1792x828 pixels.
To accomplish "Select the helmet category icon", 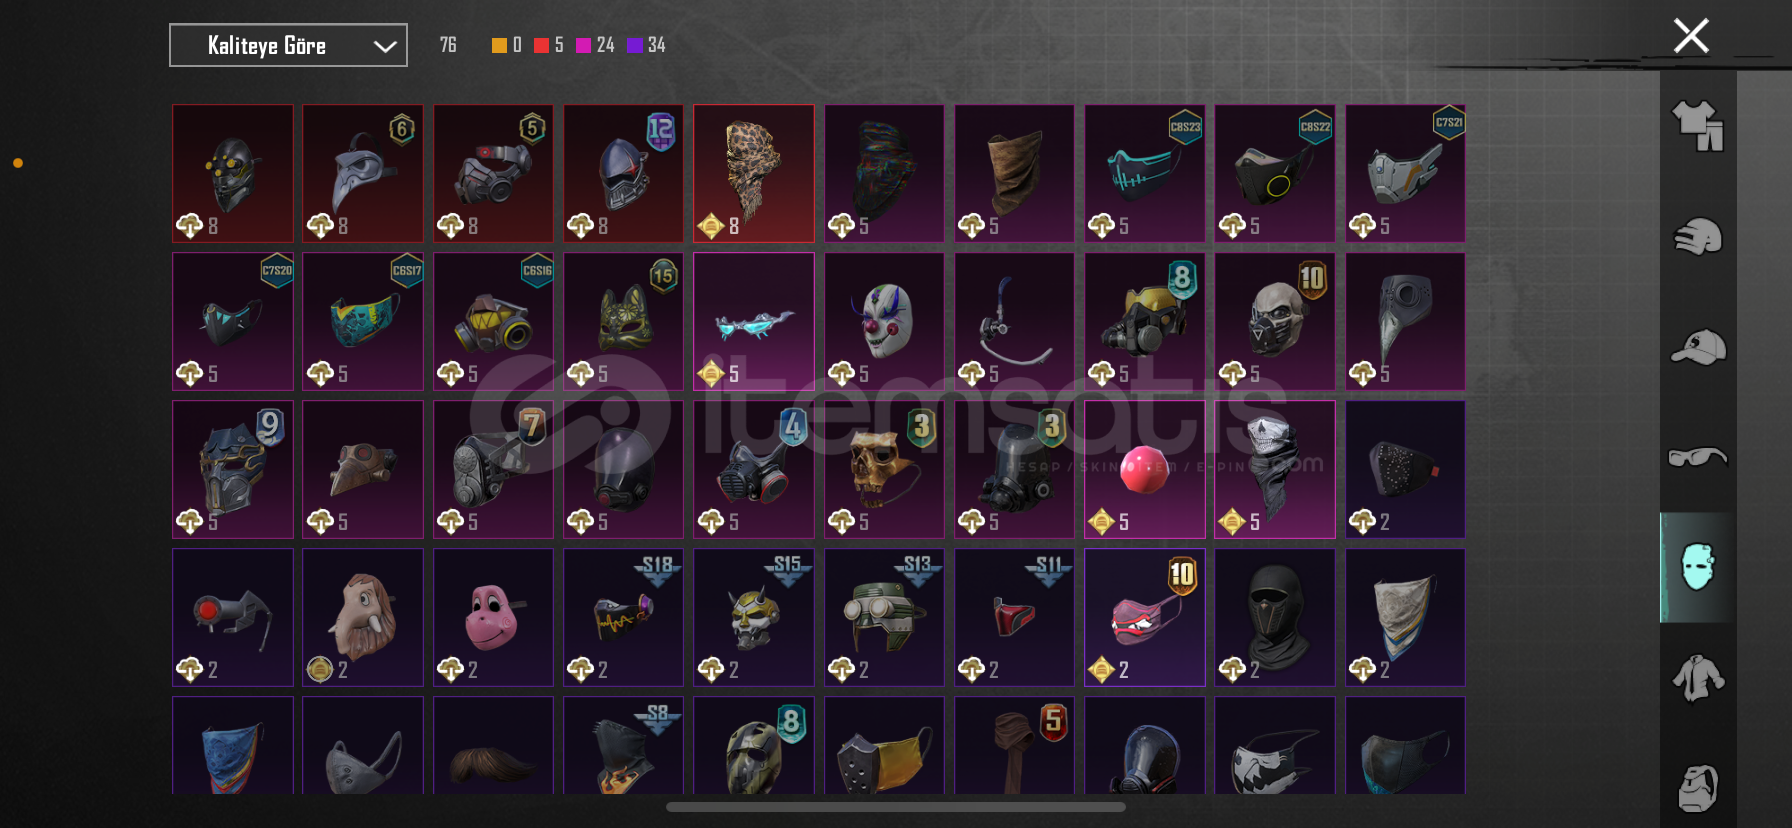I will 1698,237.
